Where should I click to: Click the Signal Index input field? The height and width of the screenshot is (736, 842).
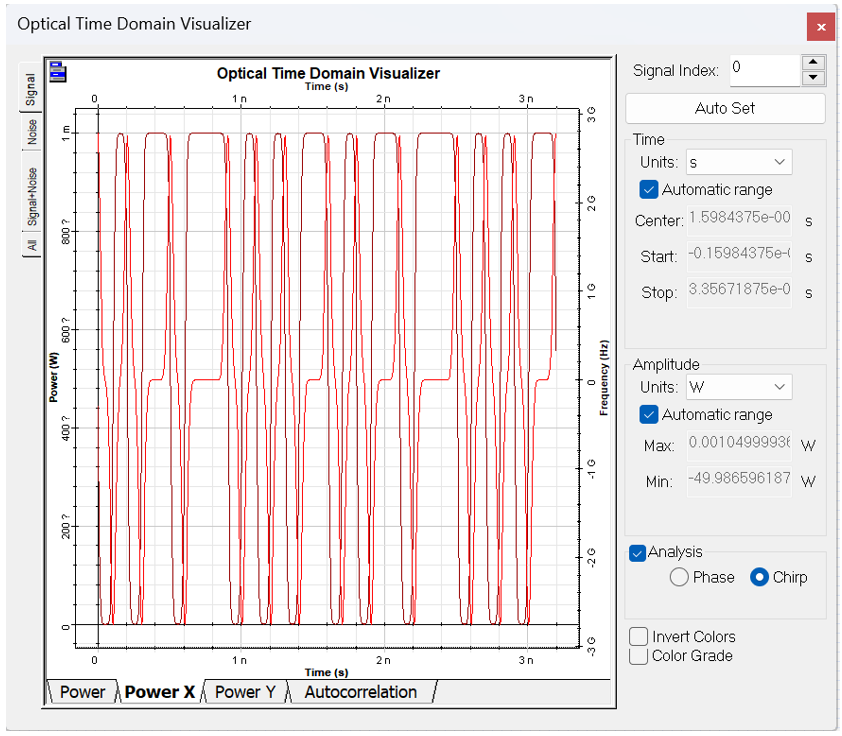point(763,69)
